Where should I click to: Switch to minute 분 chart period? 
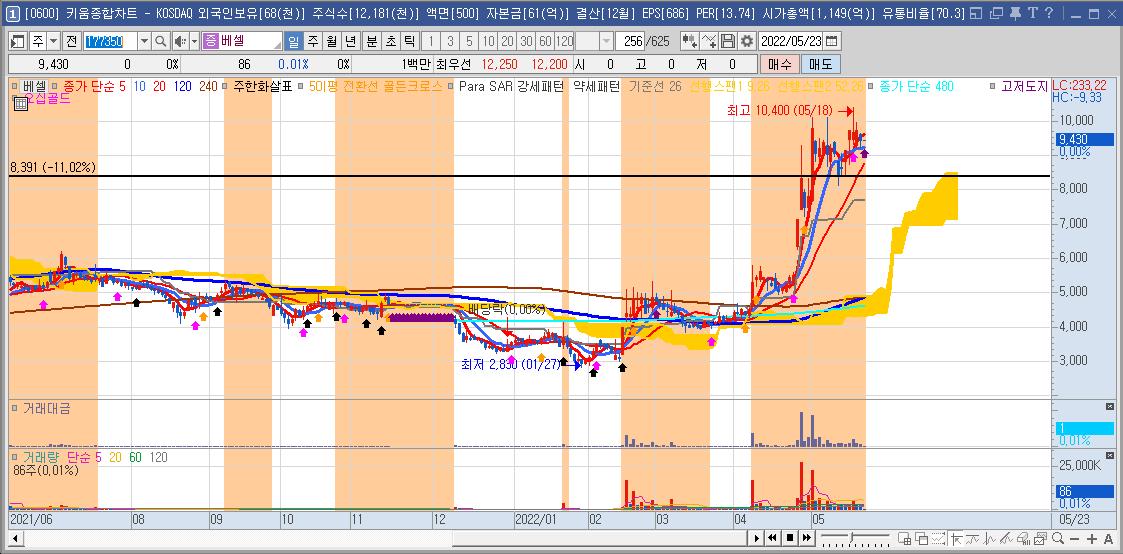point(372,42)
